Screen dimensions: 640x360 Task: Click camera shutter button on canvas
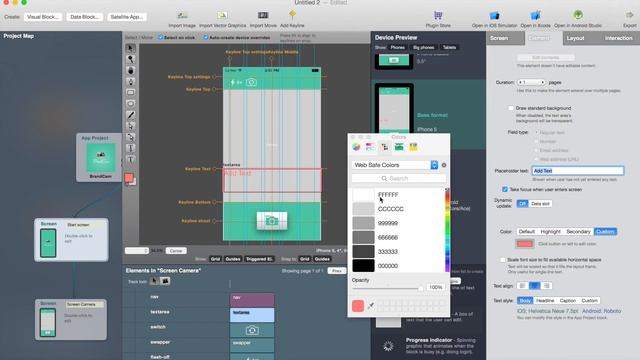[x=272, y=221]
